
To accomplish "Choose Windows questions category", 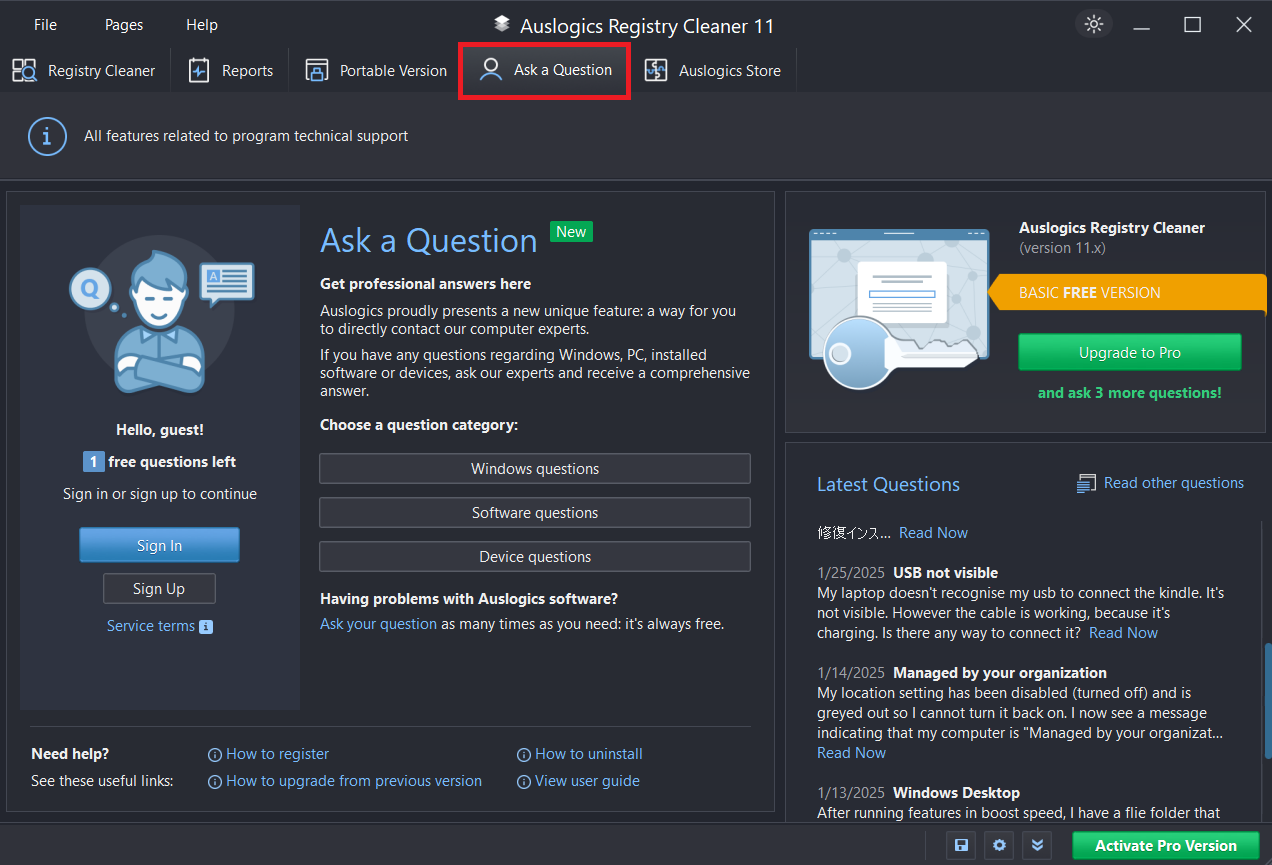I will pos(535,469).
